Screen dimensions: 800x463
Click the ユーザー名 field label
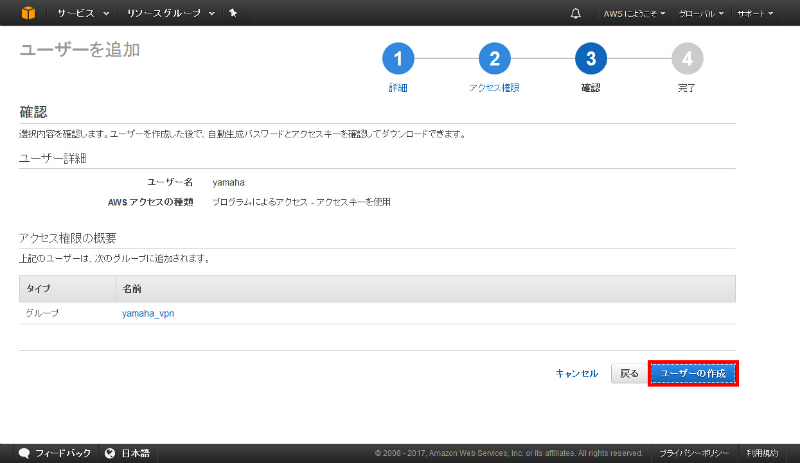point(170,182)
